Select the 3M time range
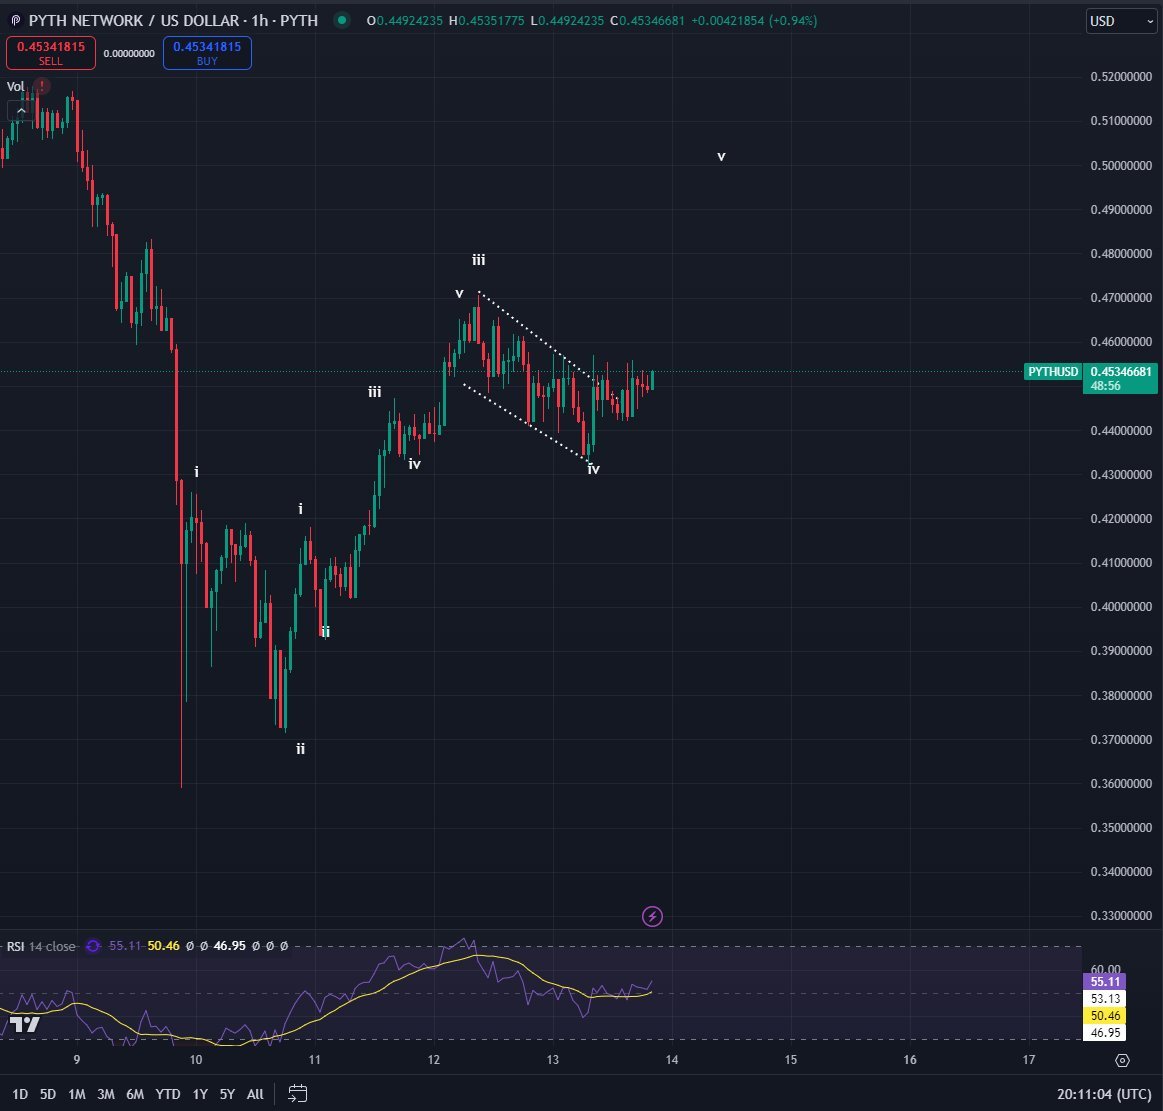Screen dimensions: 1163x1111 pos(105,1094)
